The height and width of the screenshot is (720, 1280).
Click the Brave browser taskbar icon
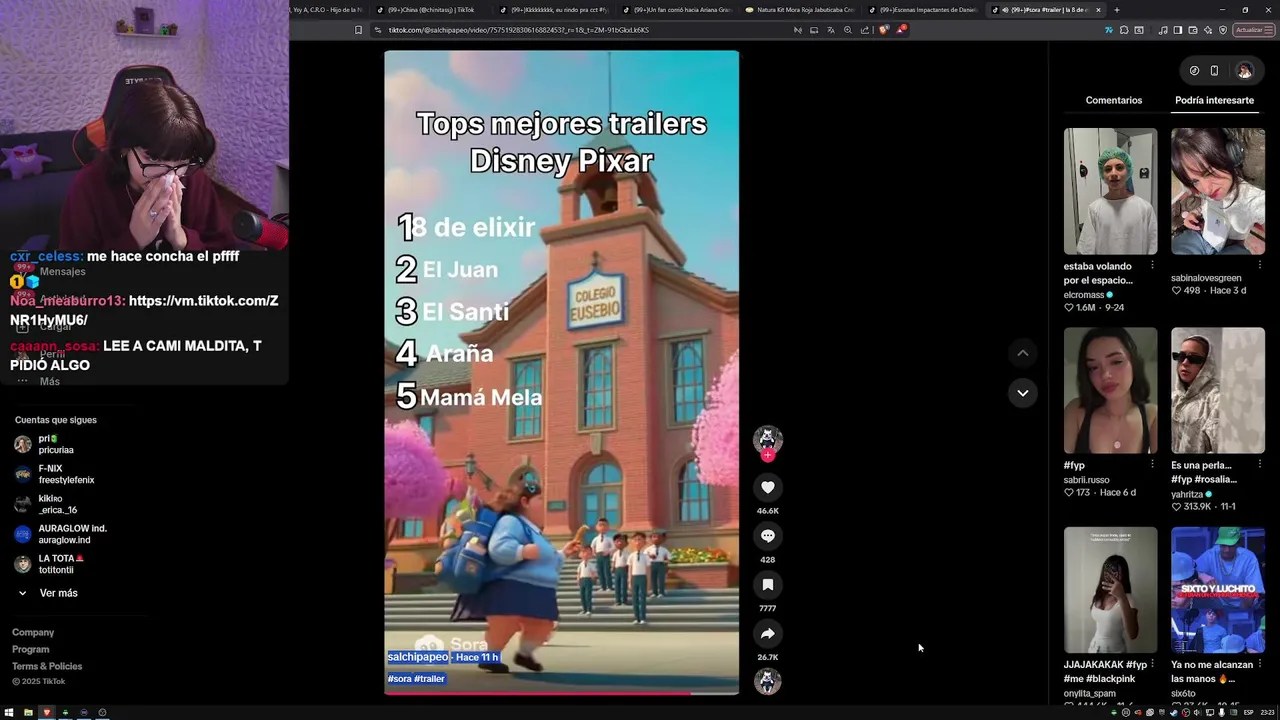coord(46,713)
